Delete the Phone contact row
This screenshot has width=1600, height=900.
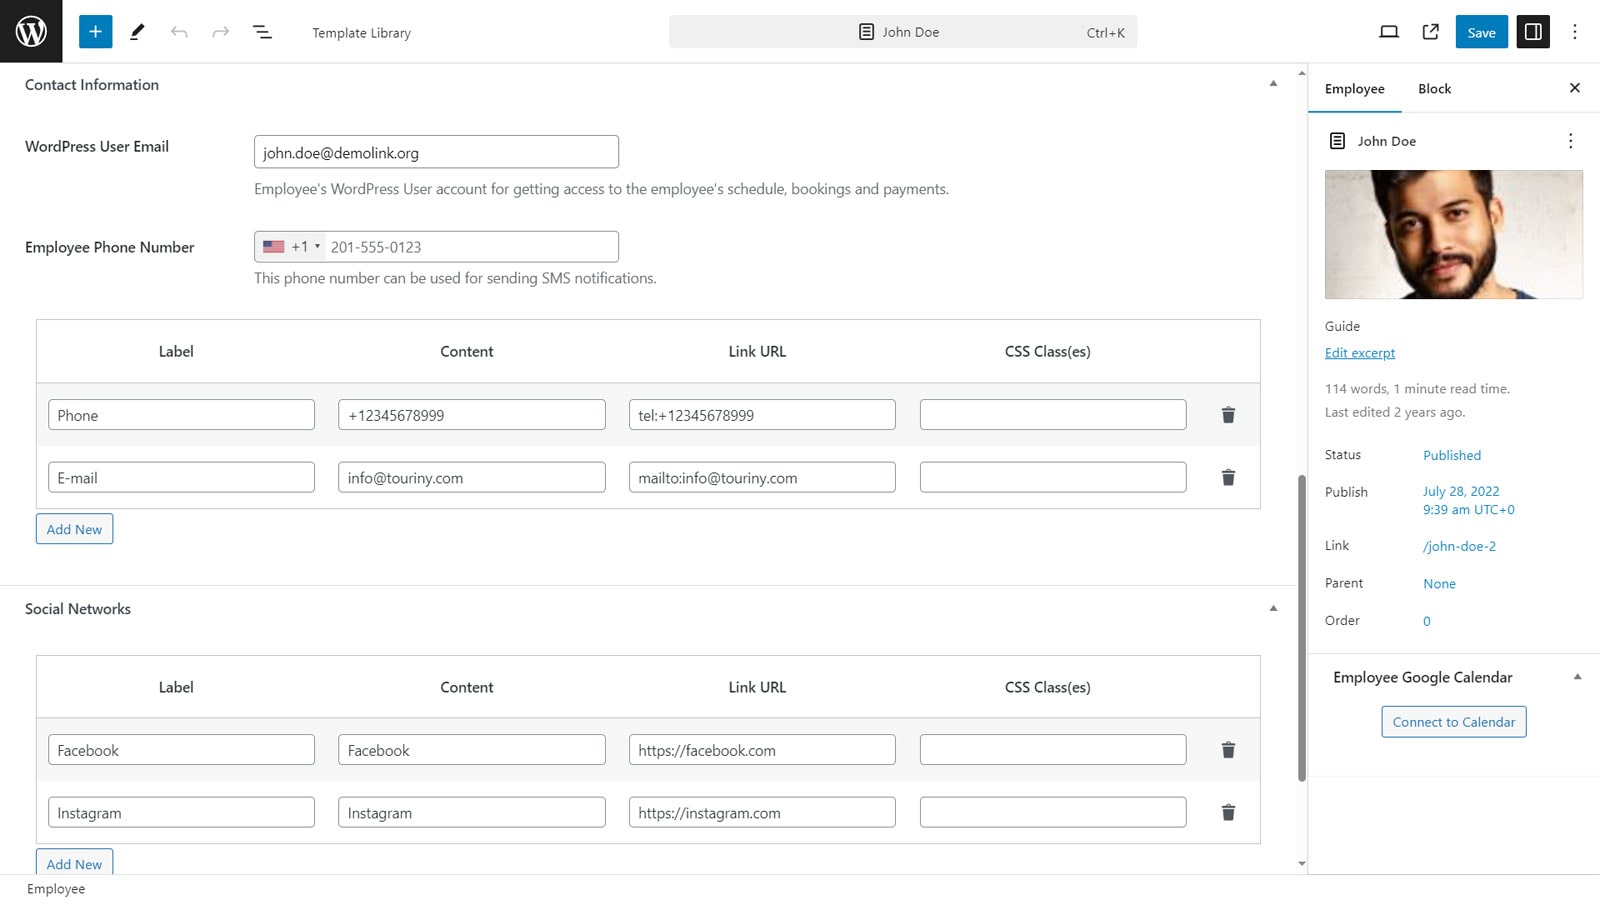click(1228, 415)
